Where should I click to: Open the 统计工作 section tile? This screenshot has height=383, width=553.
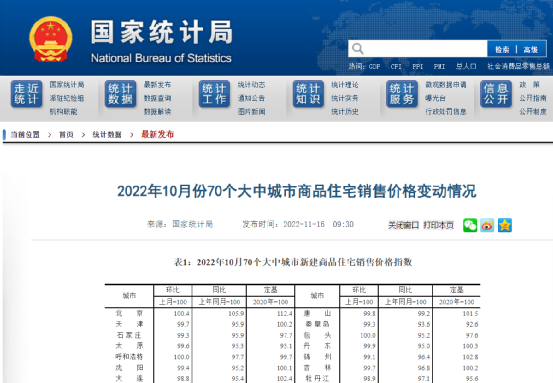point(214,94)
